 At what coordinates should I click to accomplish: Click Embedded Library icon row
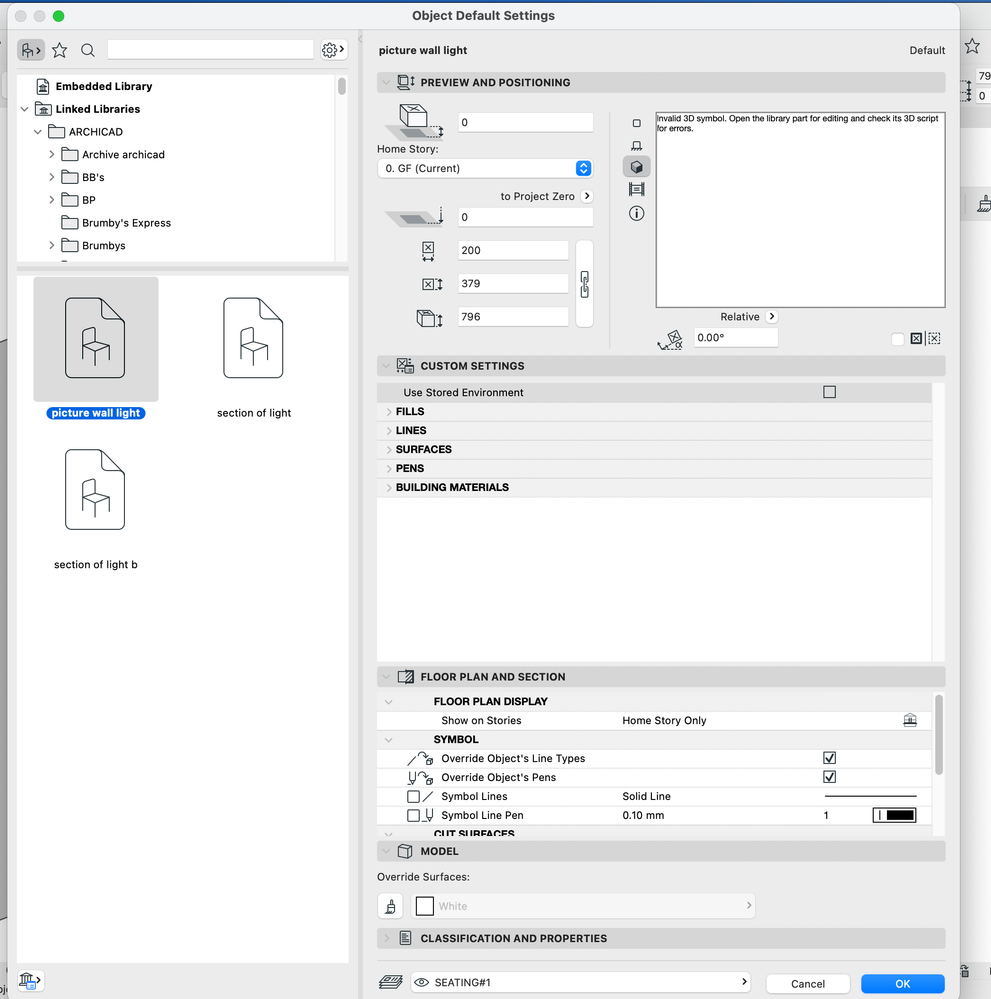(43, 87)
